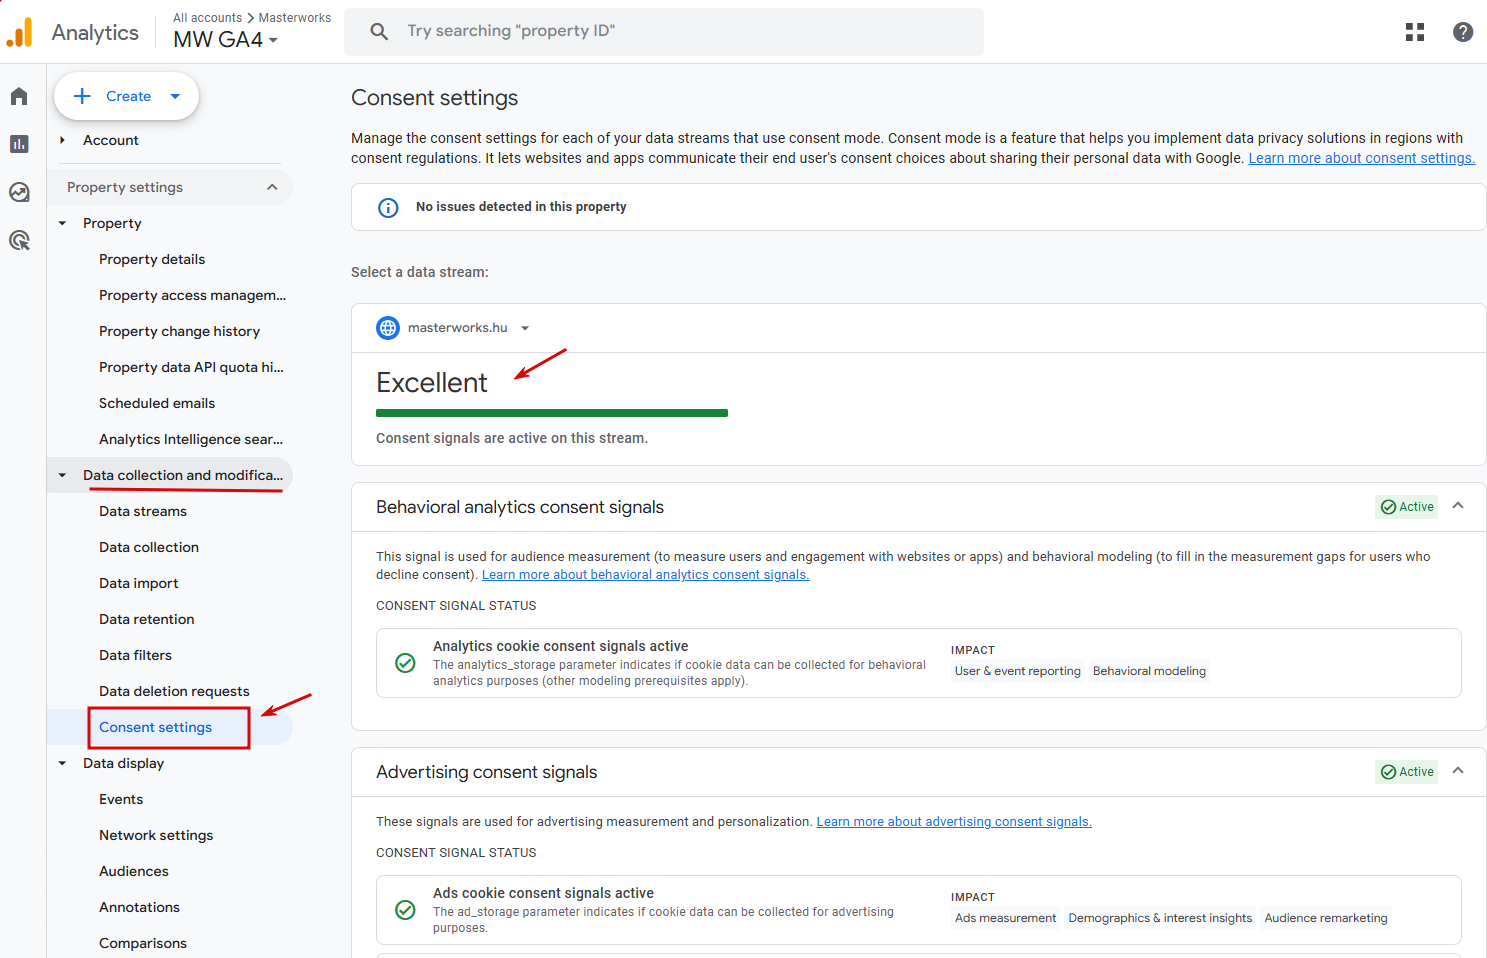Open Comparisons
The image size is (1487, 958).
(x=143, y=943)
